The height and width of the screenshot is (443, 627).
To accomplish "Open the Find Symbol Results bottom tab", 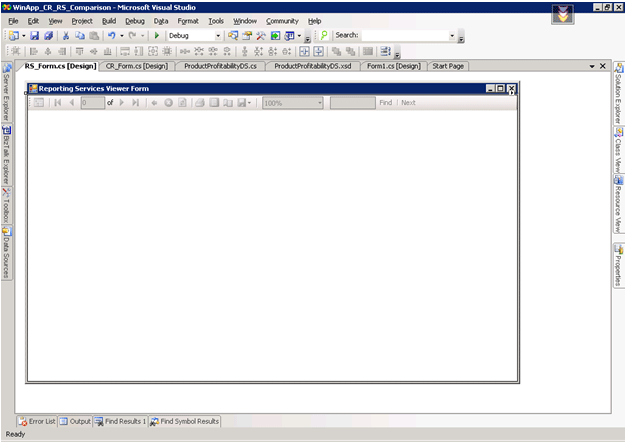I will coord(184,421).
